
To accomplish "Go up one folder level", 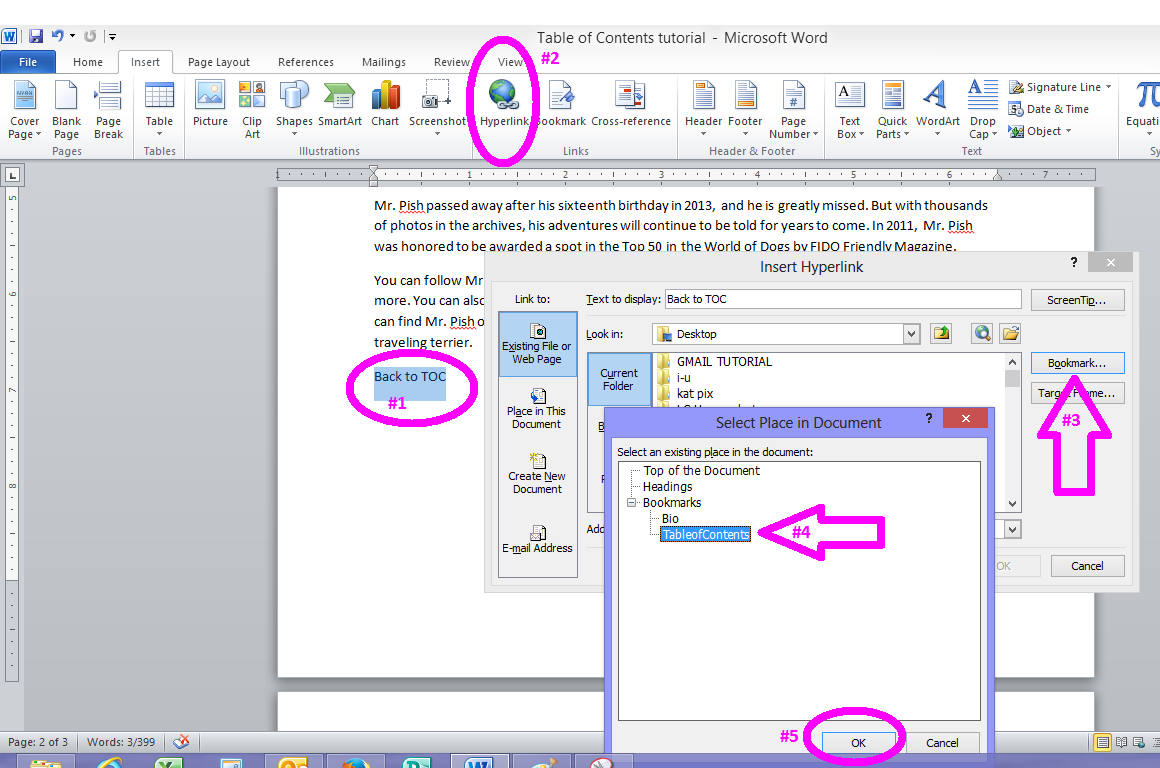I will pyautogui.click(x=941, y=334).
